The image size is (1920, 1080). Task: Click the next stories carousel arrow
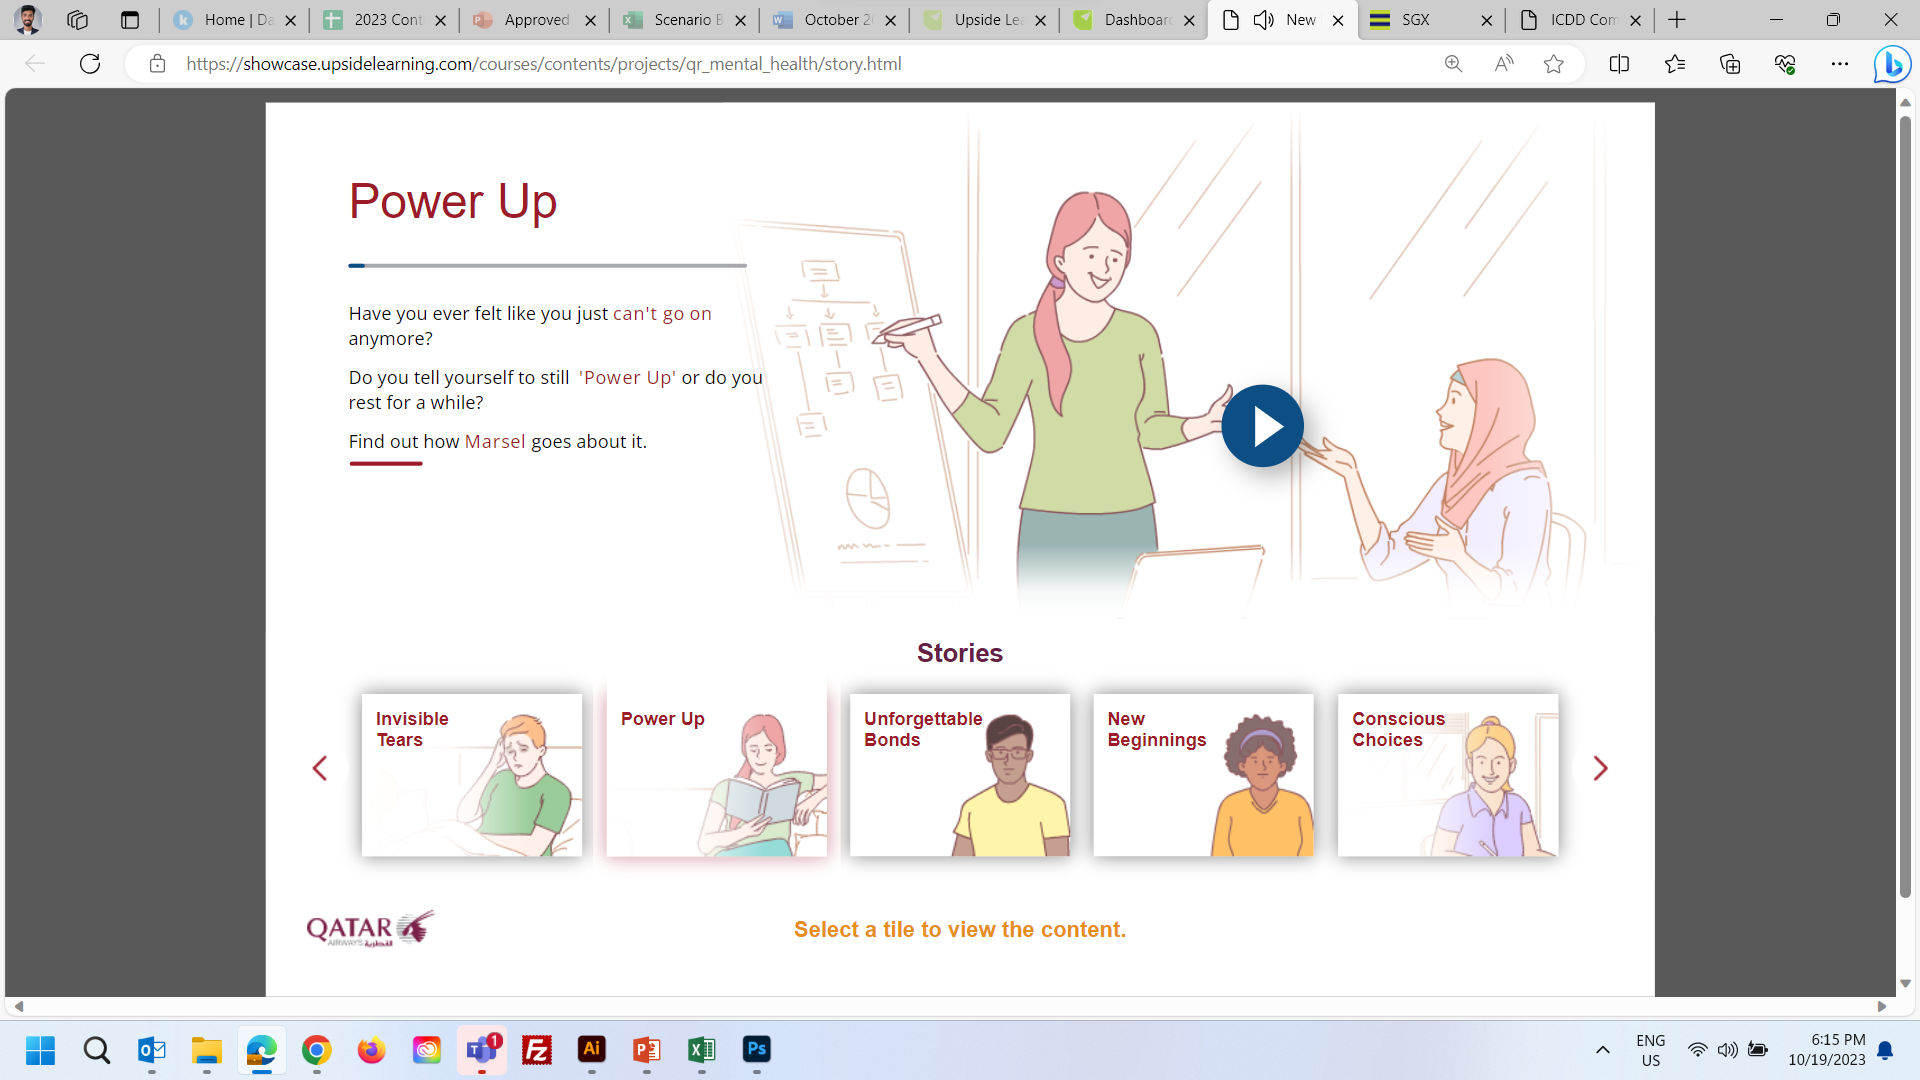[1599, 768]
